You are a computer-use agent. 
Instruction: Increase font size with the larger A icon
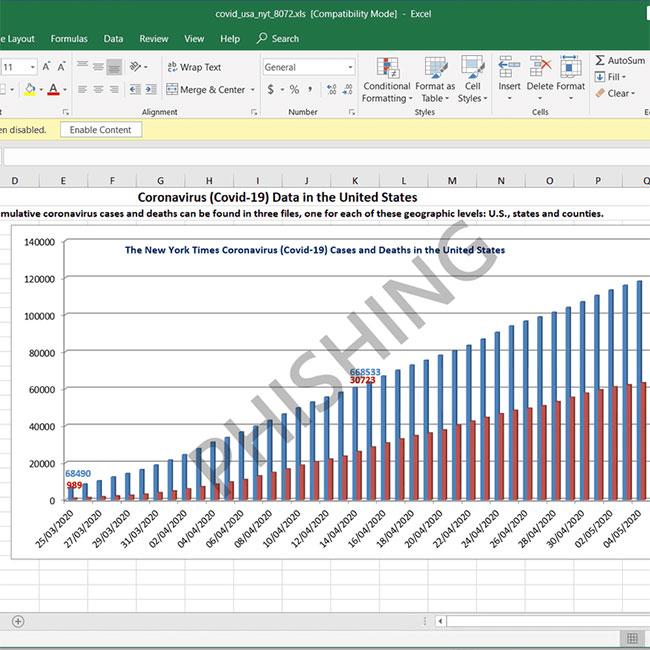pyautogui.click(x=46, y=66)
